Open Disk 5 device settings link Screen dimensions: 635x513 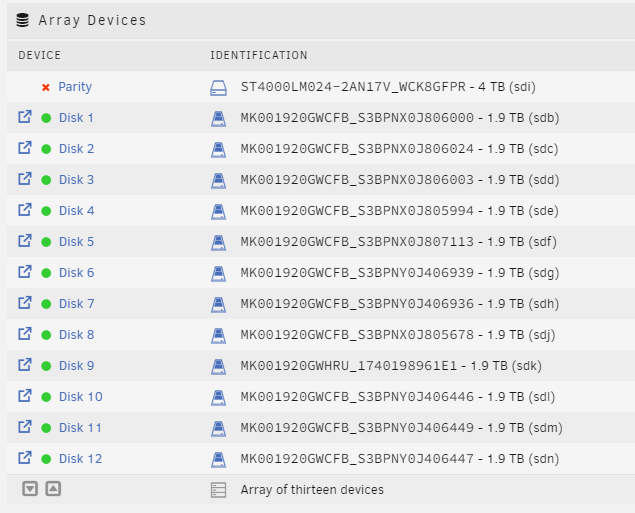click(x=77, y=242)
